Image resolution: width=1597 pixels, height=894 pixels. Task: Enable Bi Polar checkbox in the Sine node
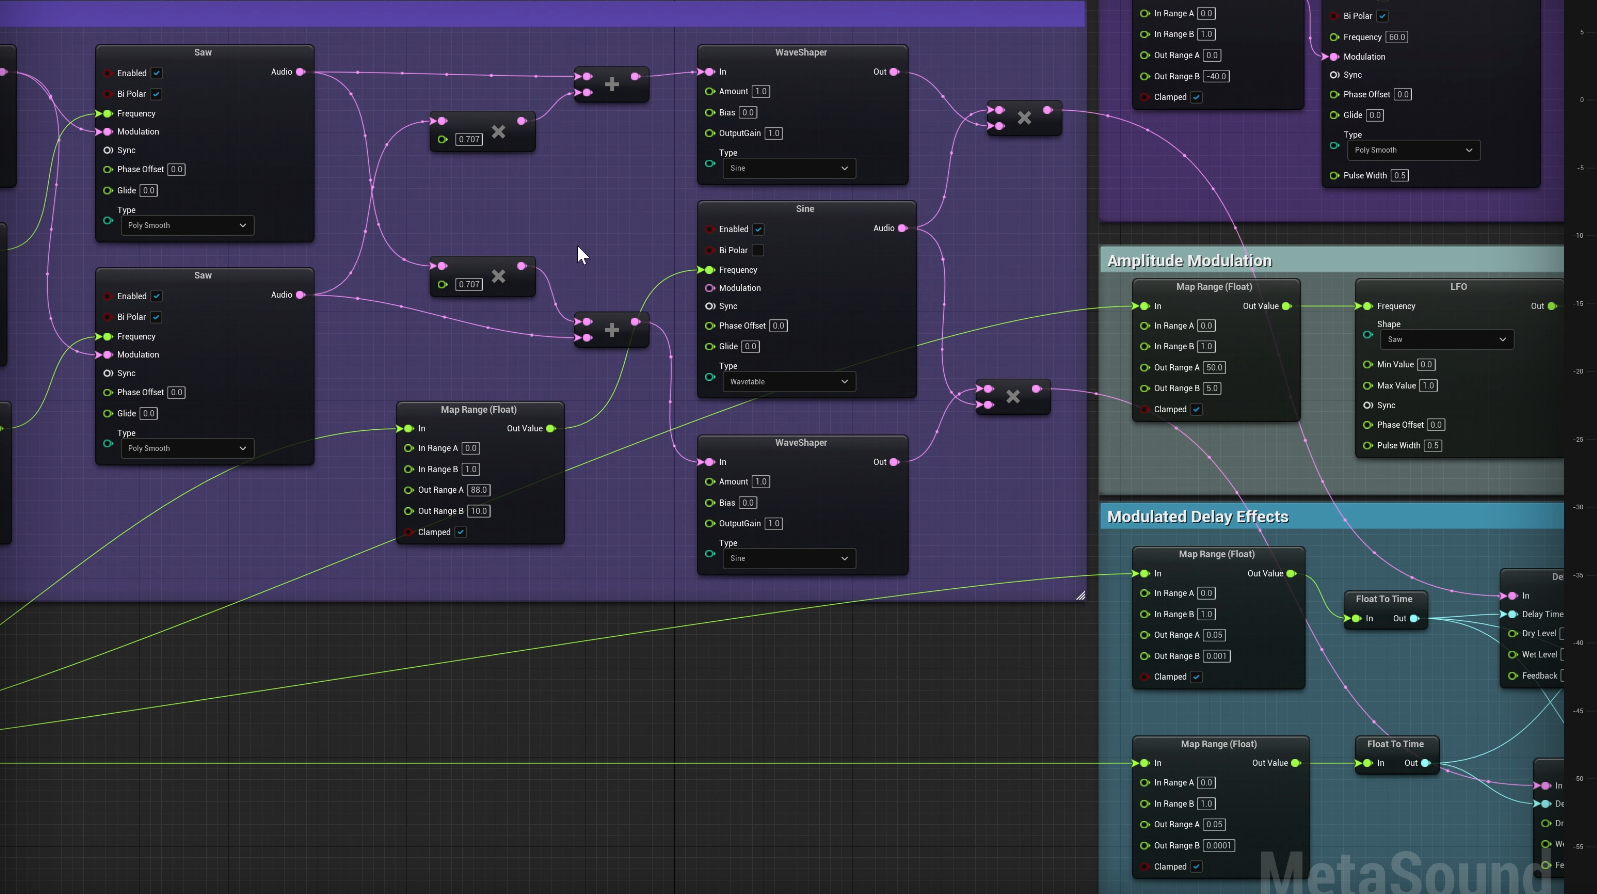click(x=757, y=250)
